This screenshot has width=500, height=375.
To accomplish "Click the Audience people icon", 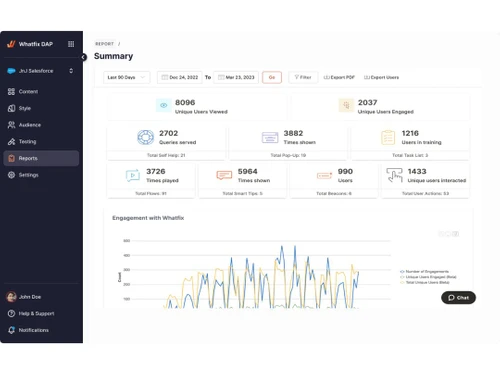I will pos(11,125).
